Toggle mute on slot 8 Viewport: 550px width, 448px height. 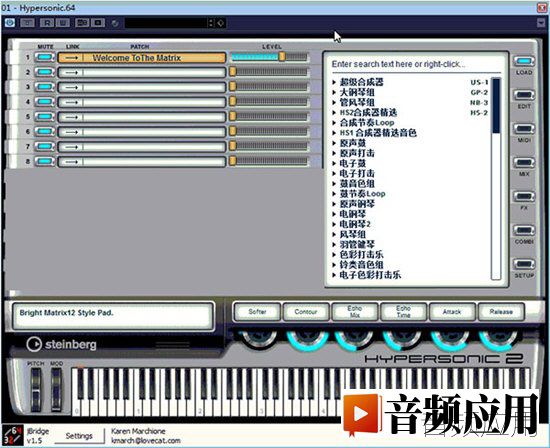coord(45,161)
